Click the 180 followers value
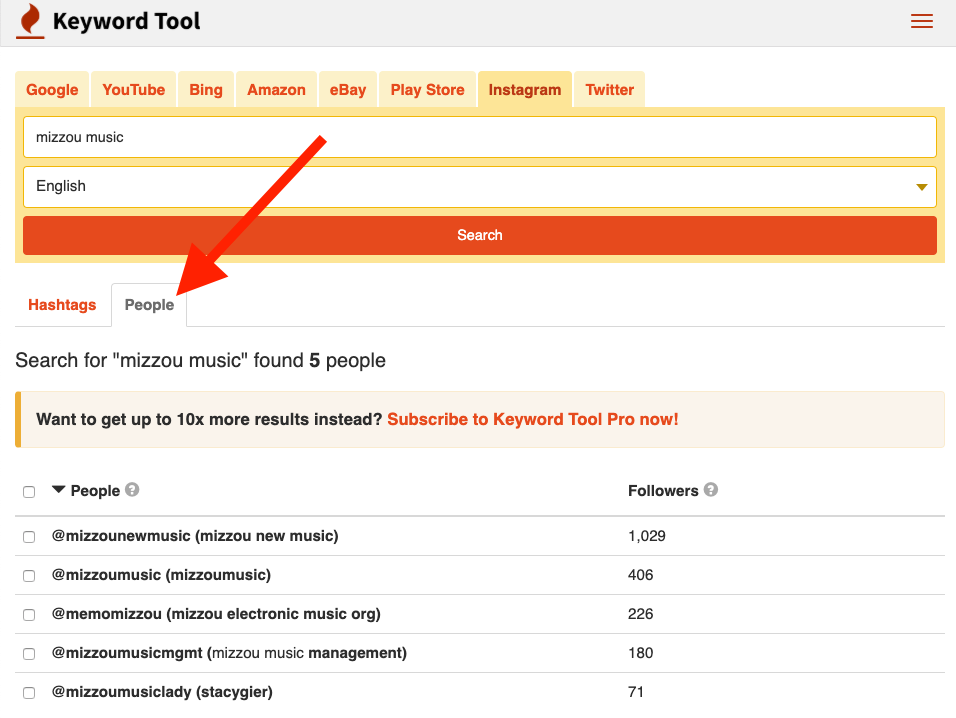The image size is (956, 718). click(x=641, y=653)
